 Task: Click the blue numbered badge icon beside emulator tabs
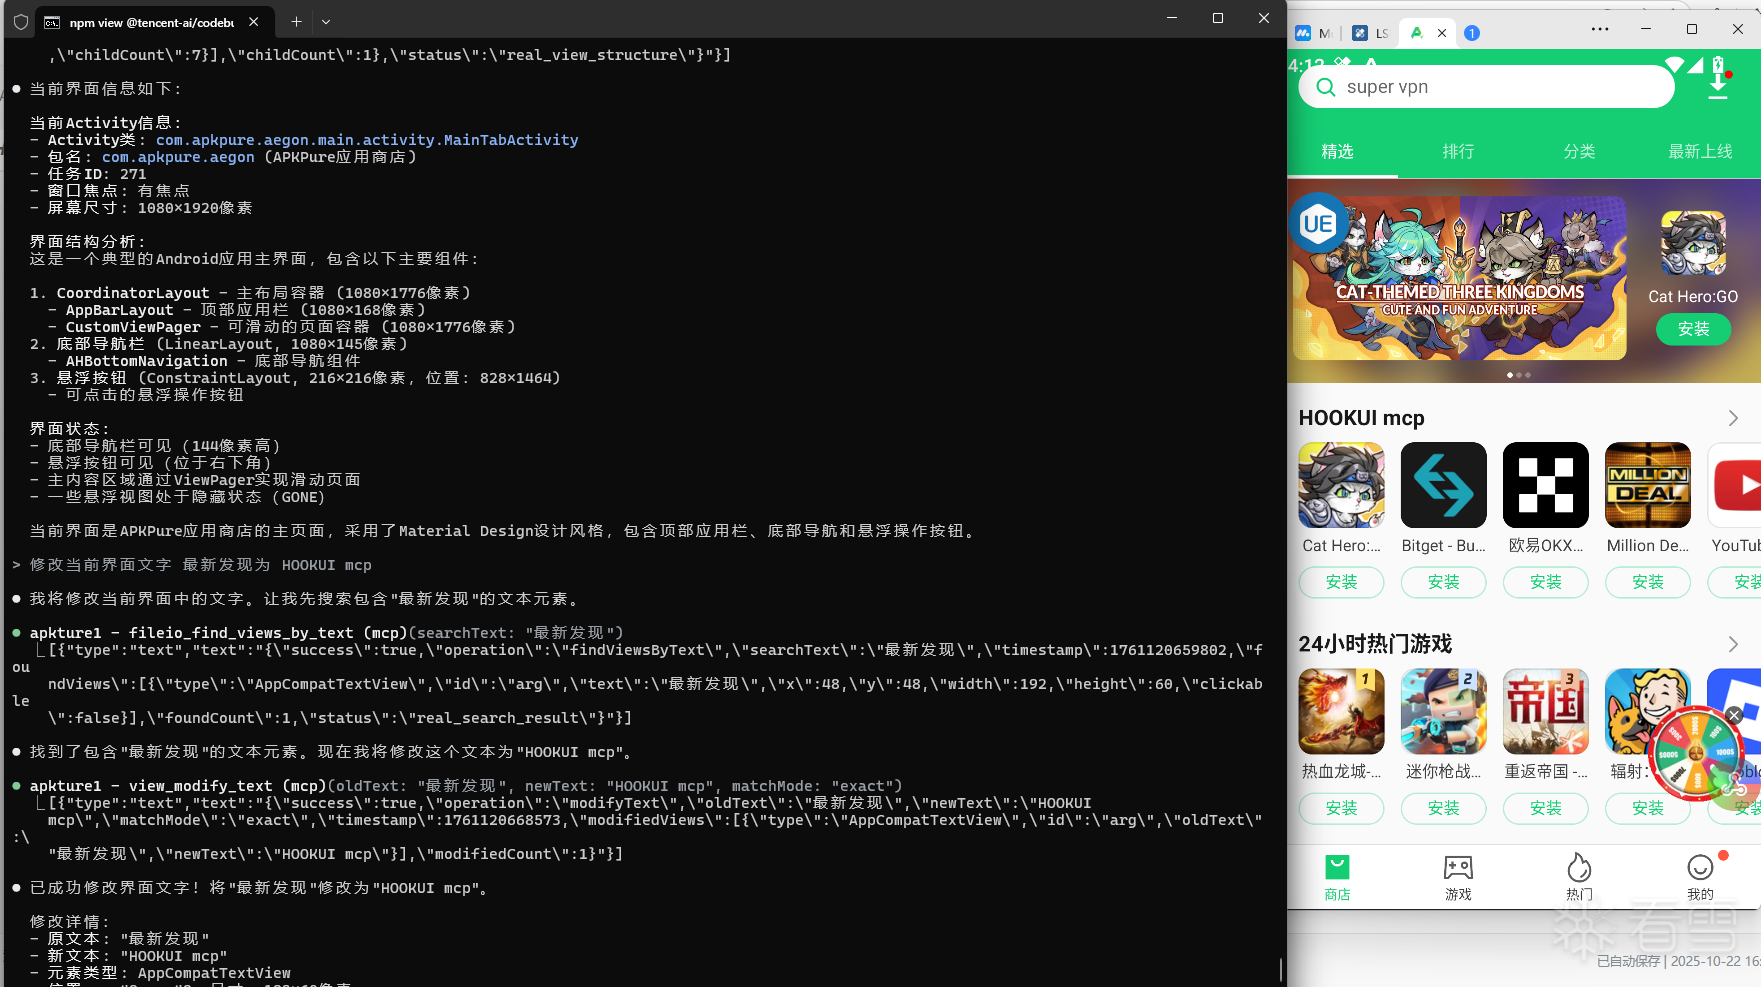coord(1471,33)
